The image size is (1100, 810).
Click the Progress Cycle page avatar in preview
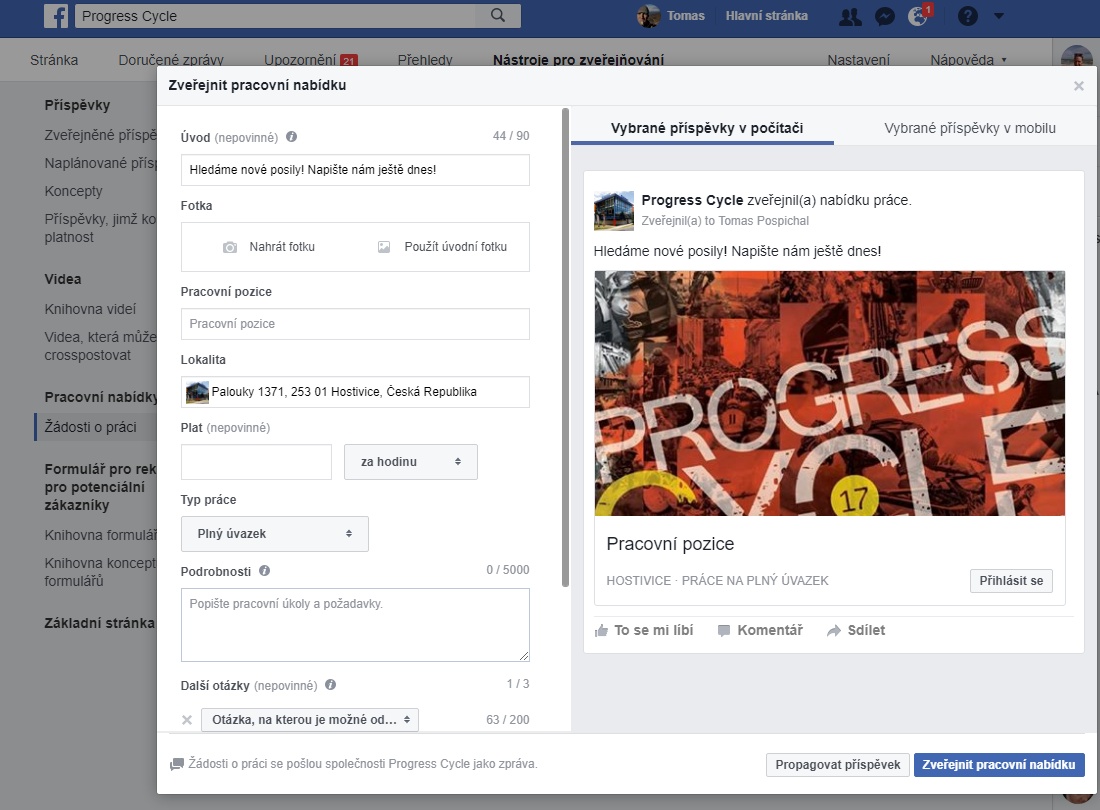click(x=614, y=211)
